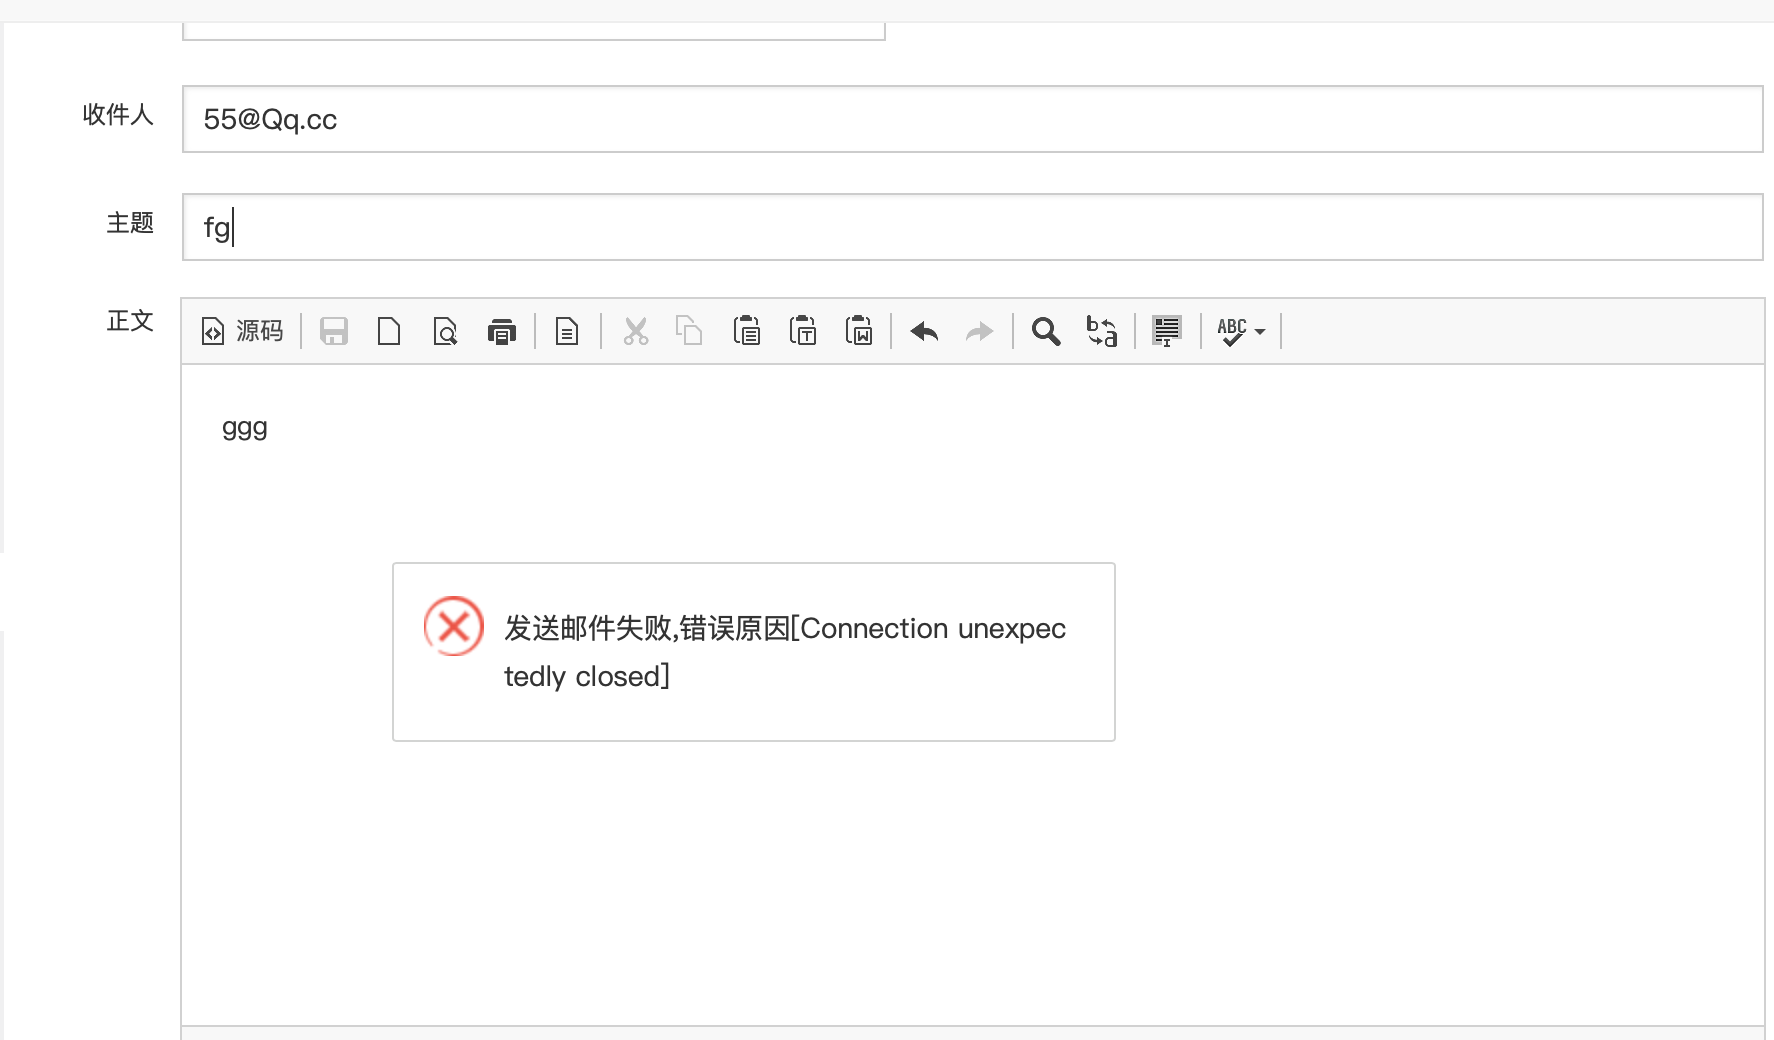Open the ABC spell check dropdown
1774x1040 pixels.
pos(1241,331)
